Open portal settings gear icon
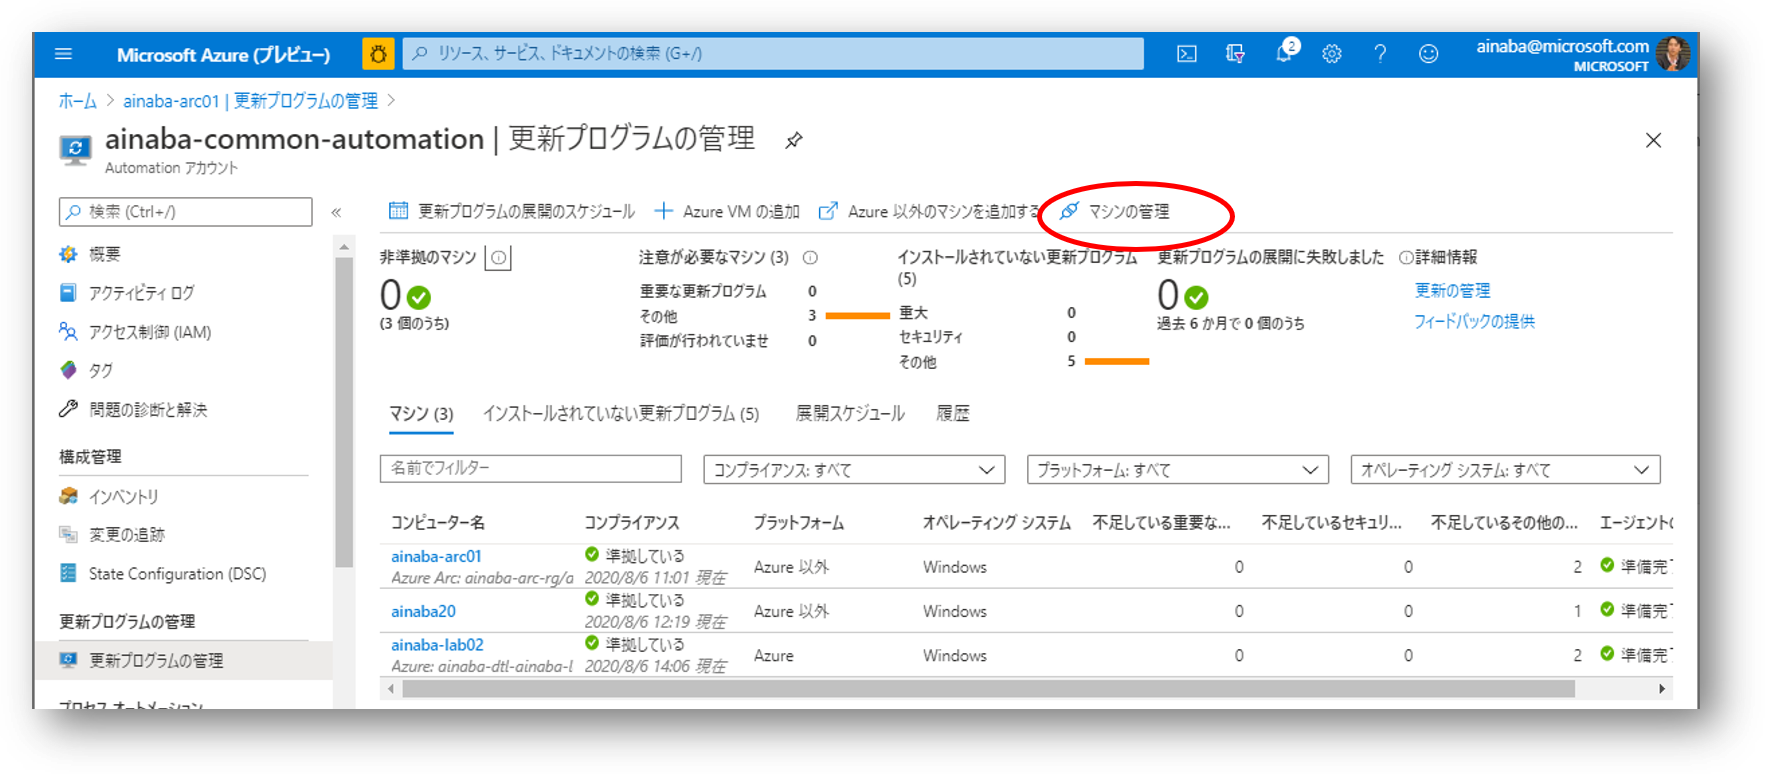This screenshot has height=774, width=1765. click(x=1332, y=54)
